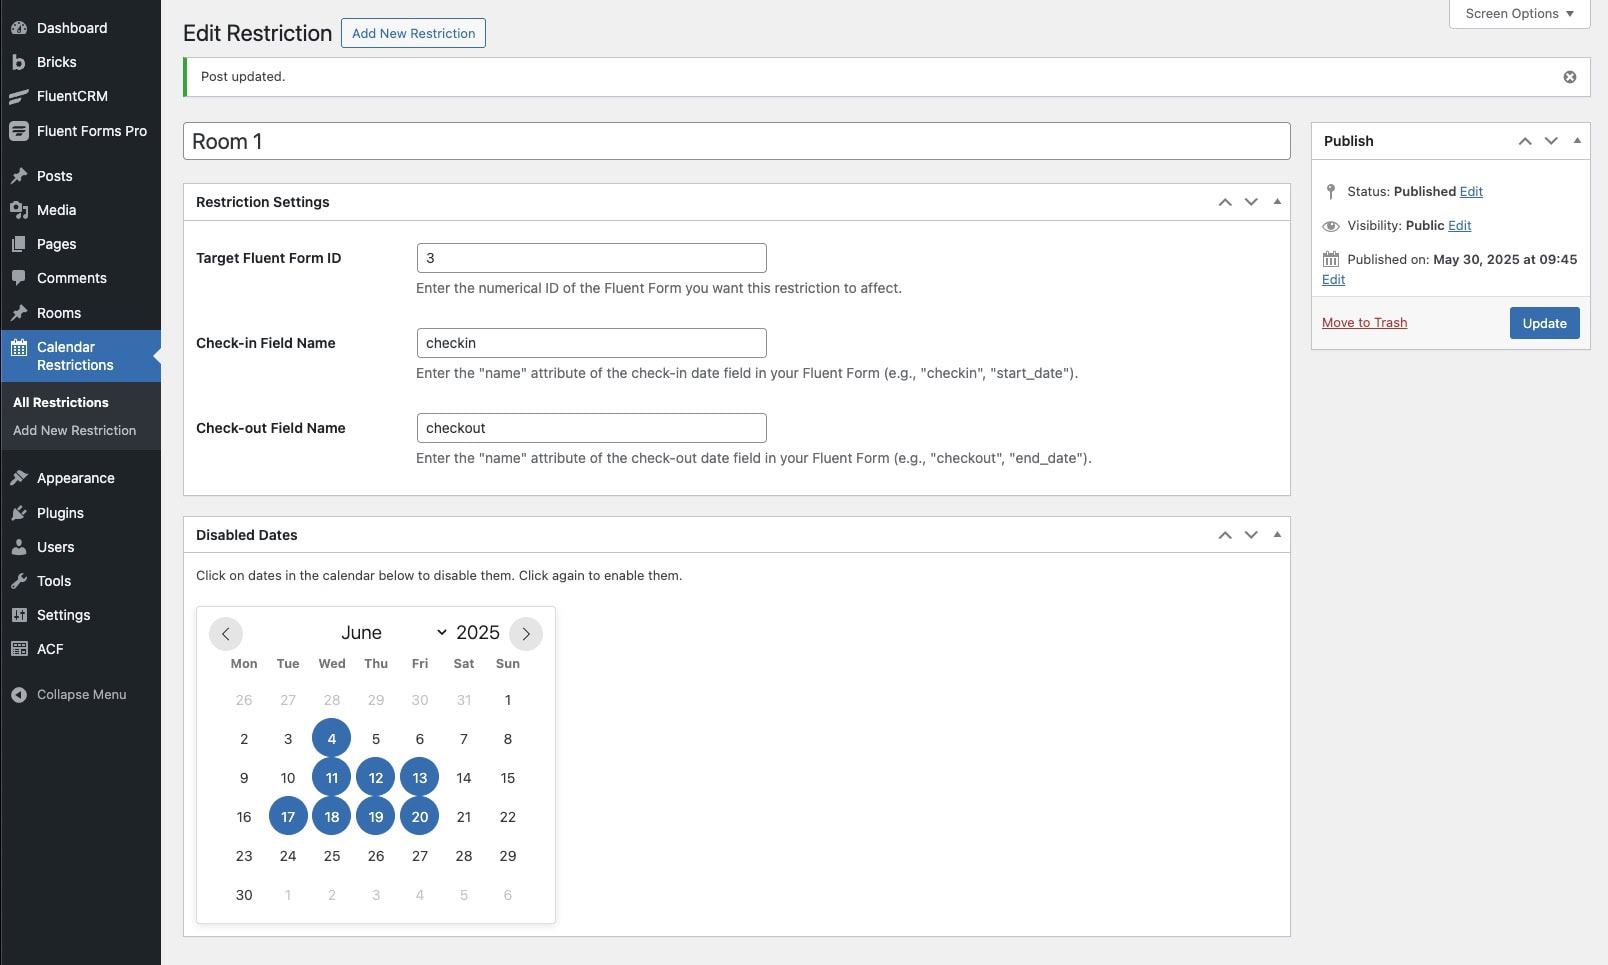Open the ACF menu
Image resolution: width=1608 pixels, height=965 pixels.
(50, 649)
